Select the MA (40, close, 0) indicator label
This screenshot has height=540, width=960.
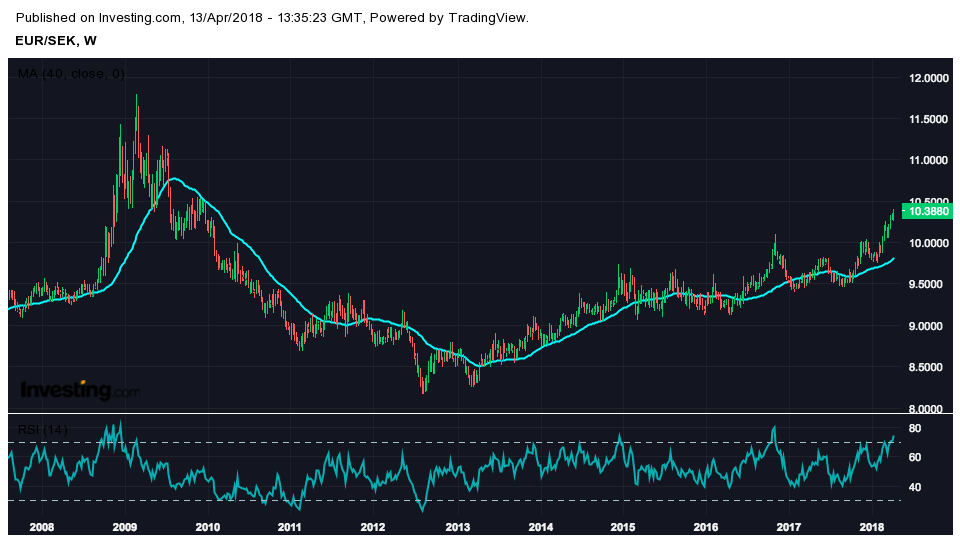pos(71,73)
